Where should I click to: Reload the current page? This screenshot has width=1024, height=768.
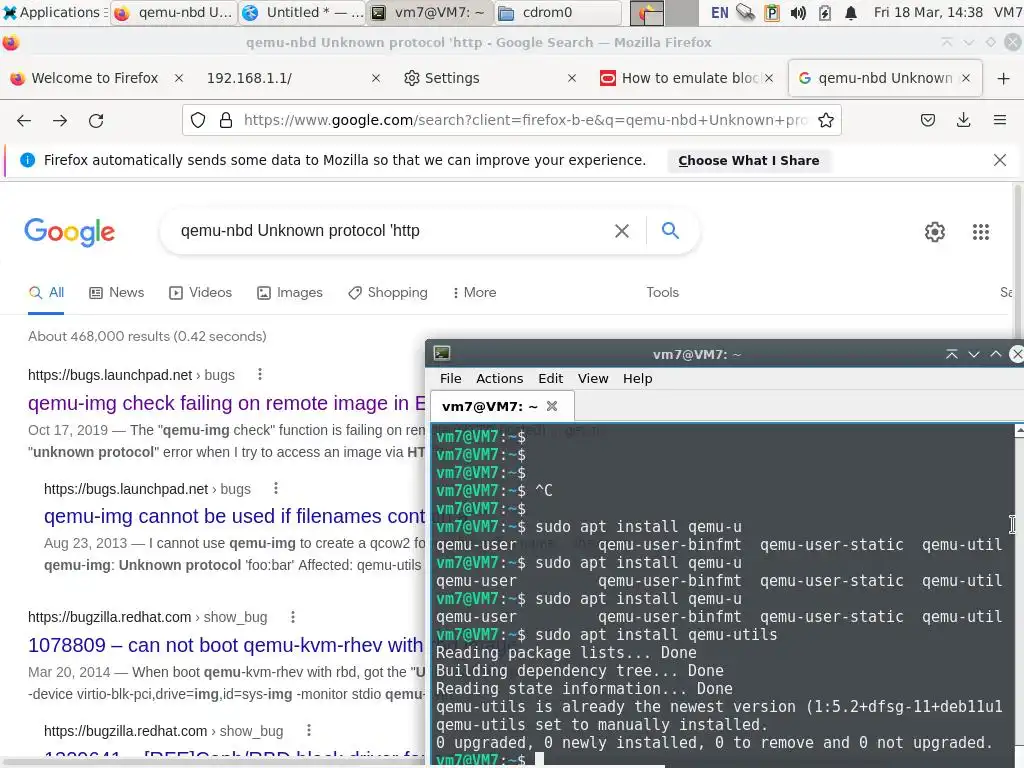[x=96, y=120]
